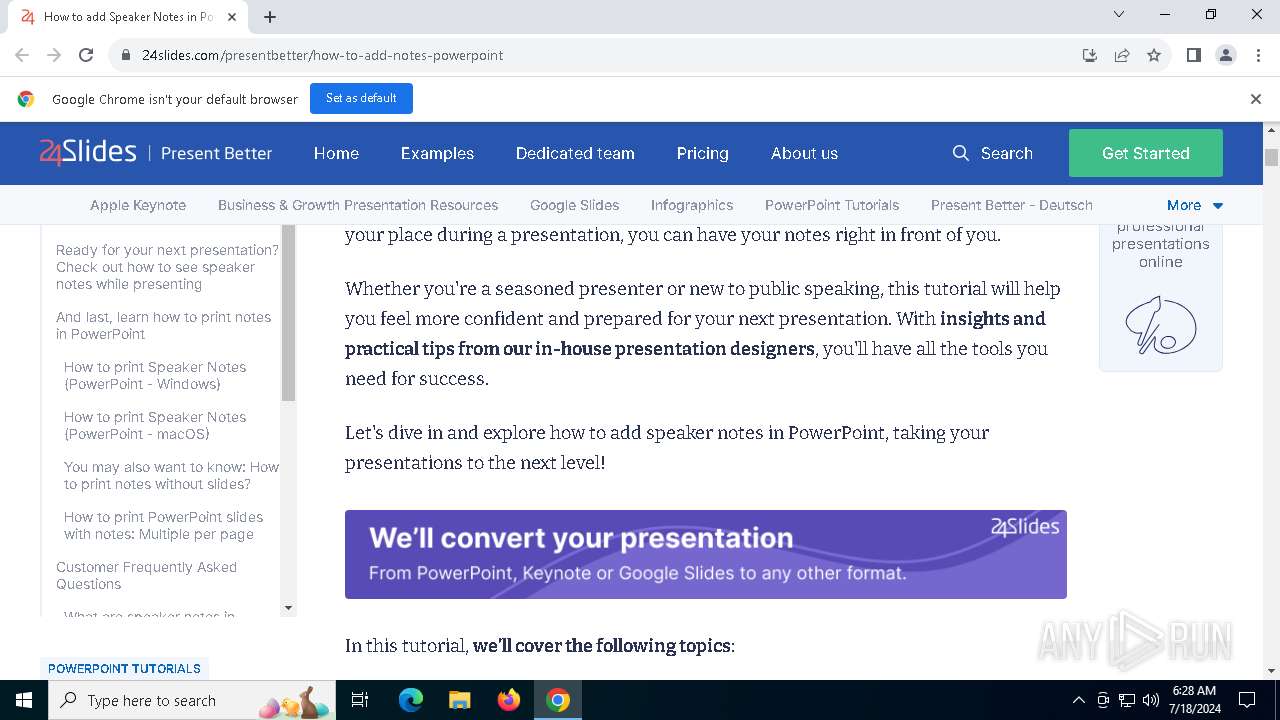Click the 24Slides logo

(88, 153)
